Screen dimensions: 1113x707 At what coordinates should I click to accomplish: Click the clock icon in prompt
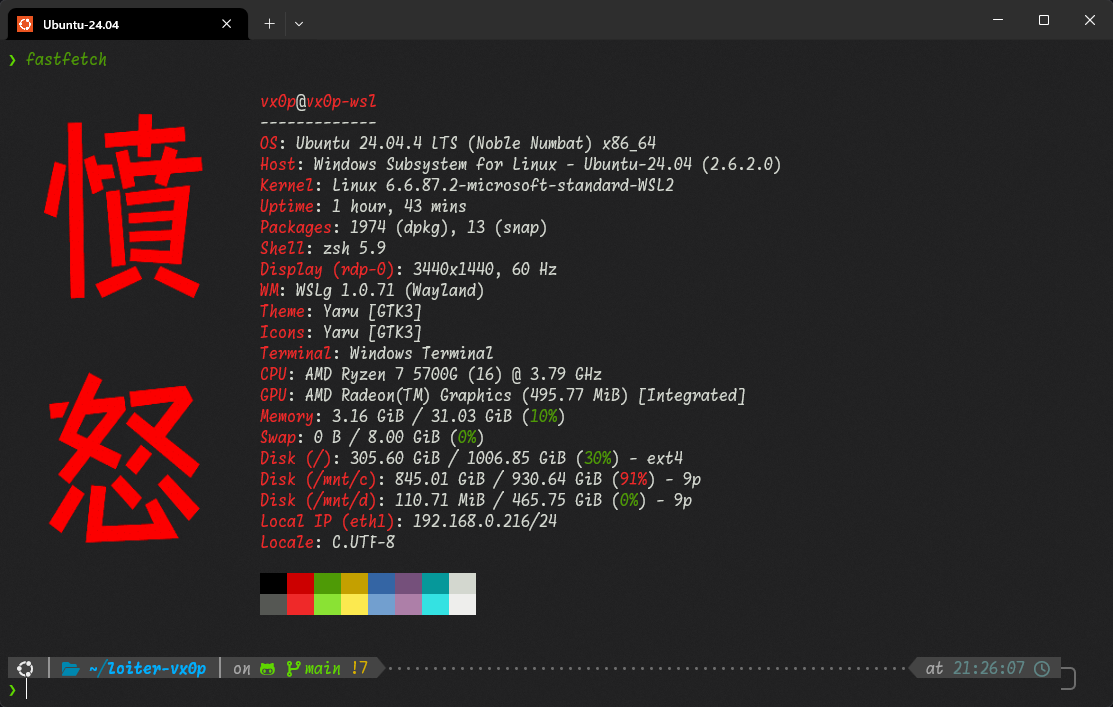1042,668
